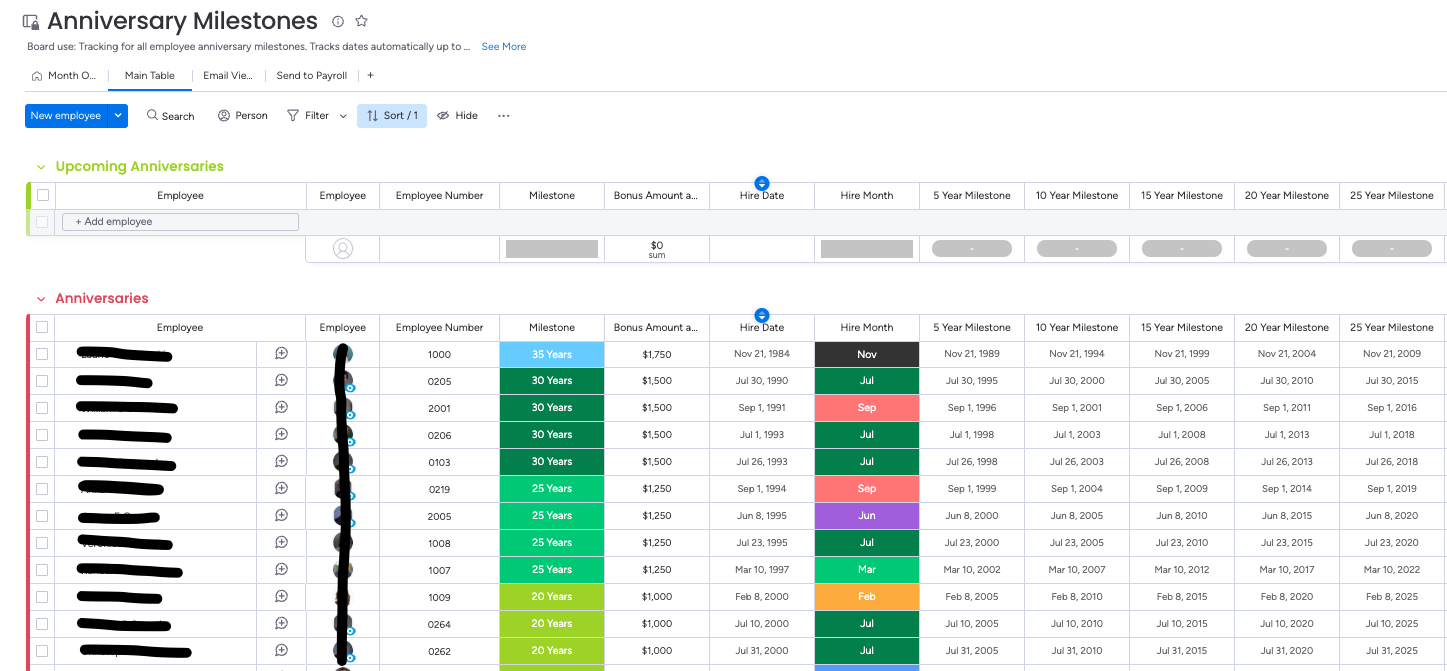1447x671 pixels.
Task: Click the $1,750 bonus amount cell
Action: coord(657,354)
